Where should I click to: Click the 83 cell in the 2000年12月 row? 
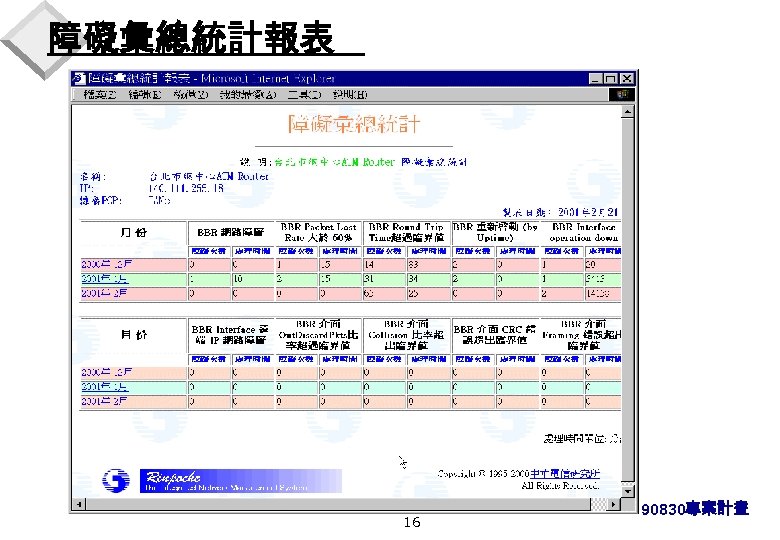428,265
